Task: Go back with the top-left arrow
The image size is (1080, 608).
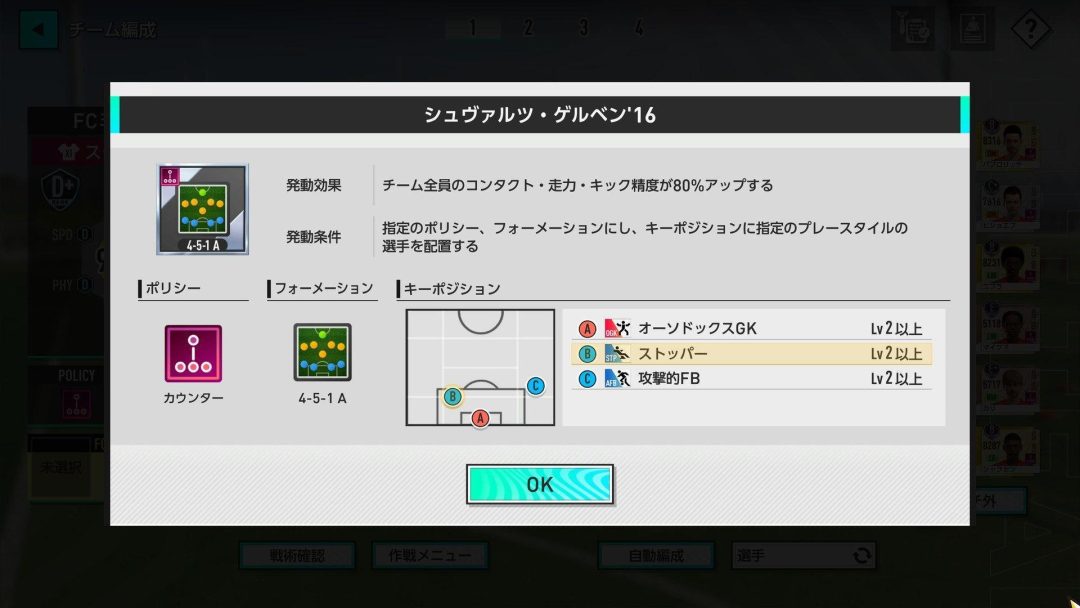Action: click(38, 30)
